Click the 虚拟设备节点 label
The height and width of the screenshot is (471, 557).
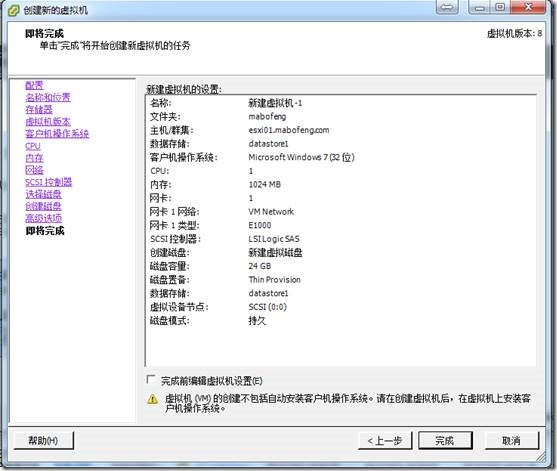(179, 307)
